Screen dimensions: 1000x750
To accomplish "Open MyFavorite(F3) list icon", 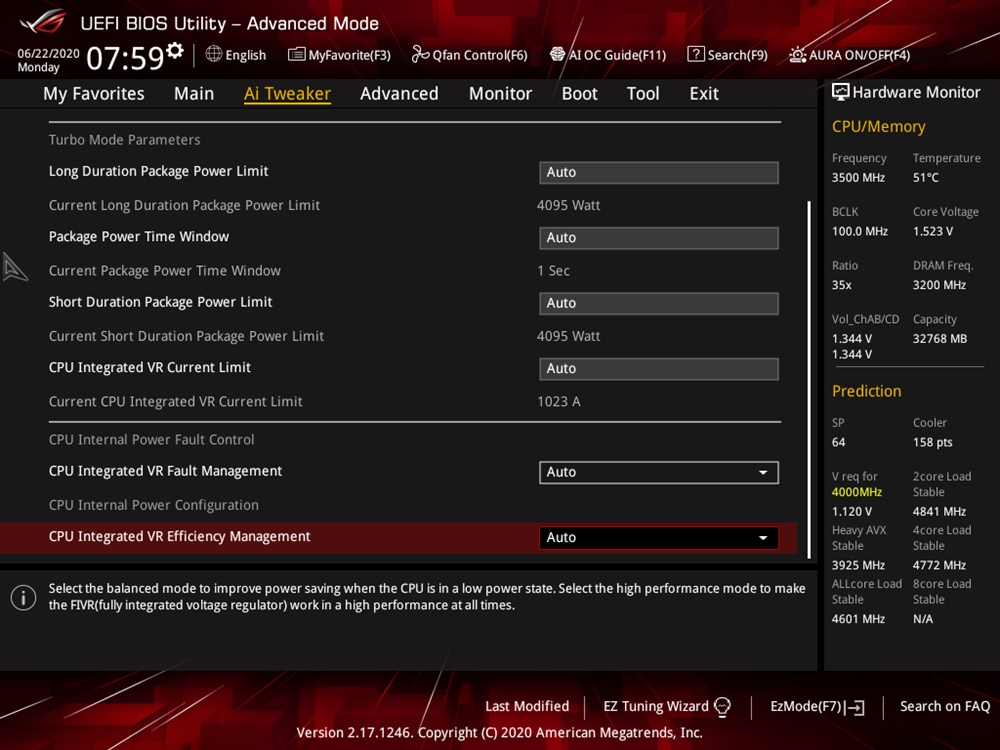I will [x=296, y=55].
